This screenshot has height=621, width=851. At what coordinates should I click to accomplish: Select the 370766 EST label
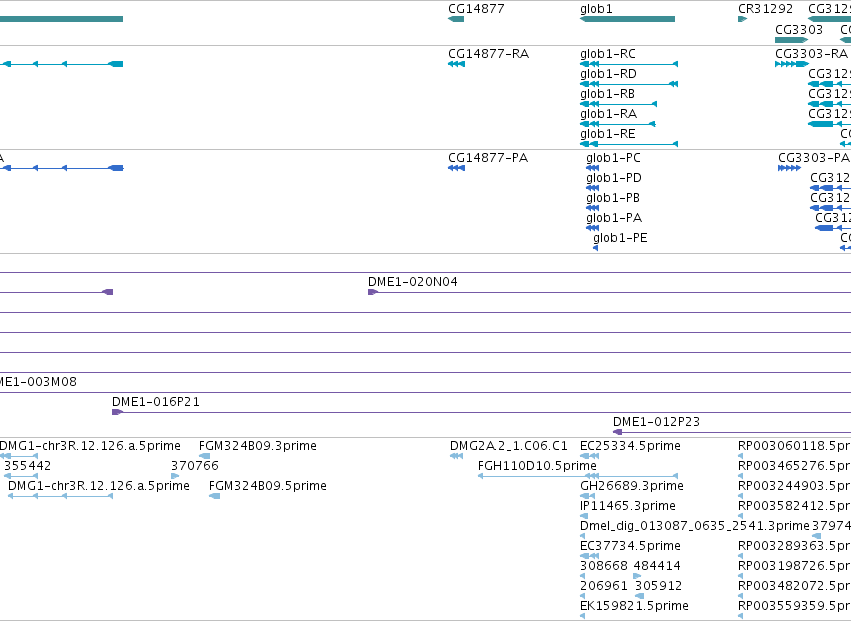click(195, 466)
